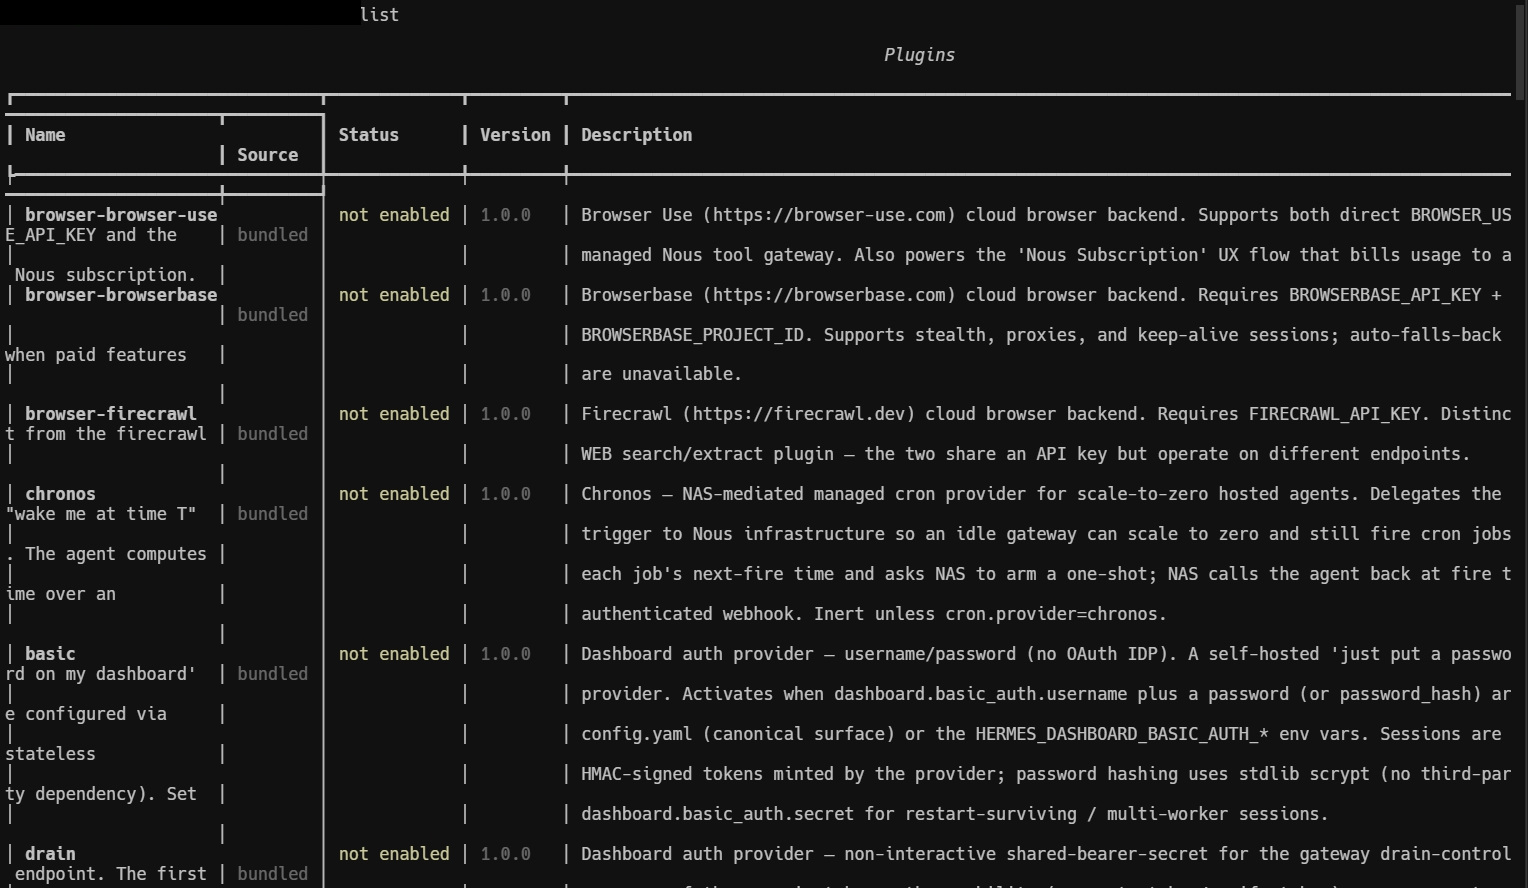The height and width of the screenshot is (888, 1528).
Task: Click 'Dashboard auth provider — username/password' line
Action: click(1046, 654)
